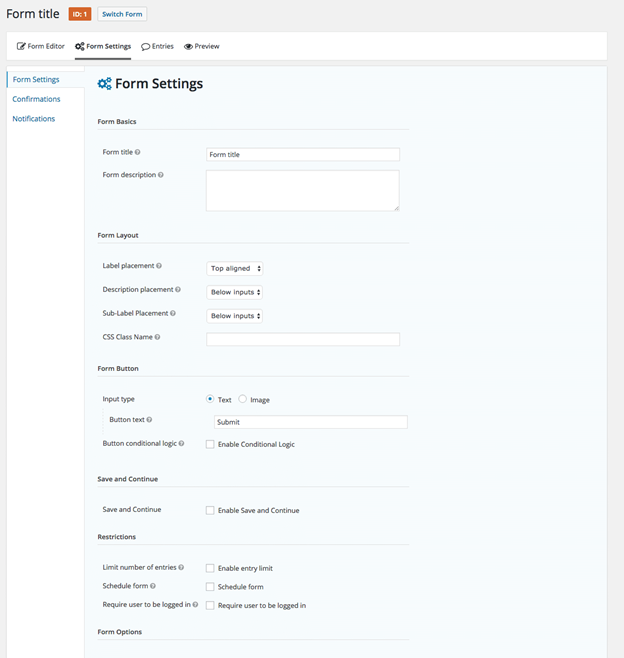The image size is (624, 658).
Task: Tick the Schedule form checkbox
Action: (210, 587)
